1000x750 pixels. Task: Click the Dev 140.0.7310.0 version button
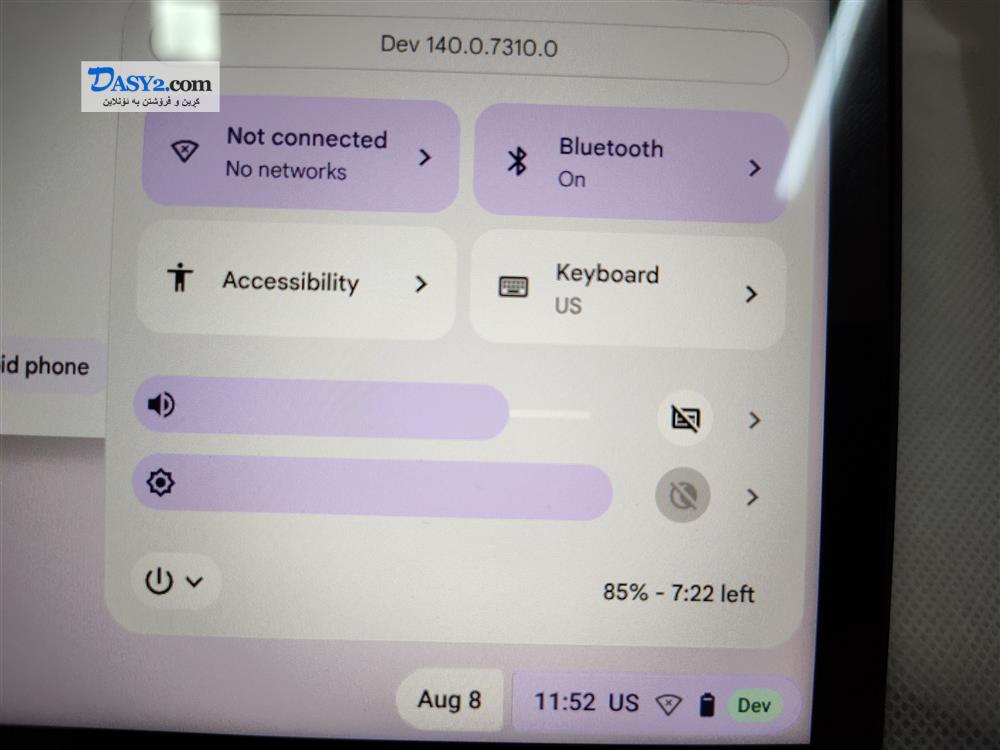469,47
